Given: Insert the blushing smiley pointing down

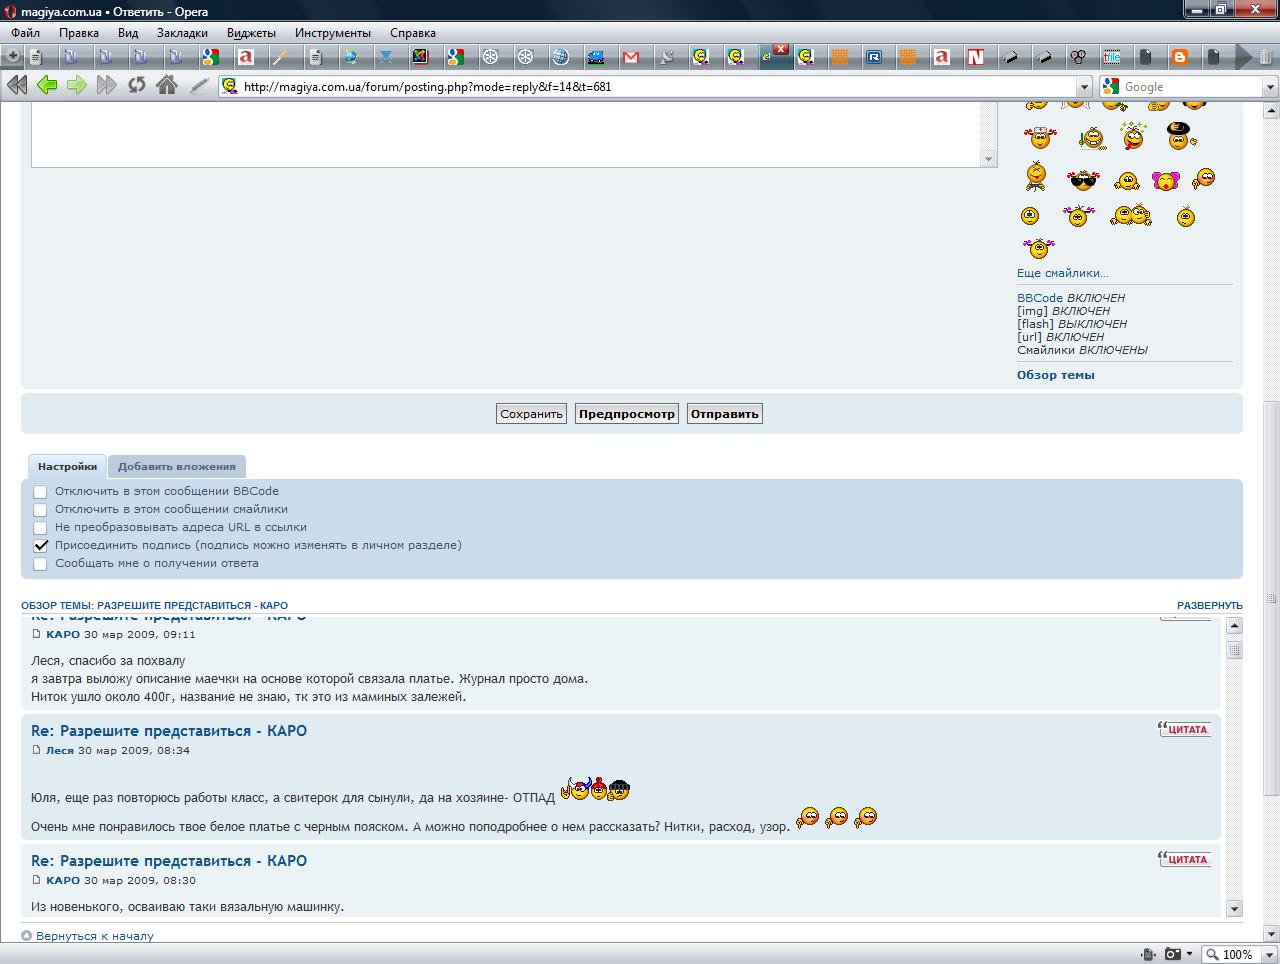Looking at the screenshot, I should (x=1203, y=178).
